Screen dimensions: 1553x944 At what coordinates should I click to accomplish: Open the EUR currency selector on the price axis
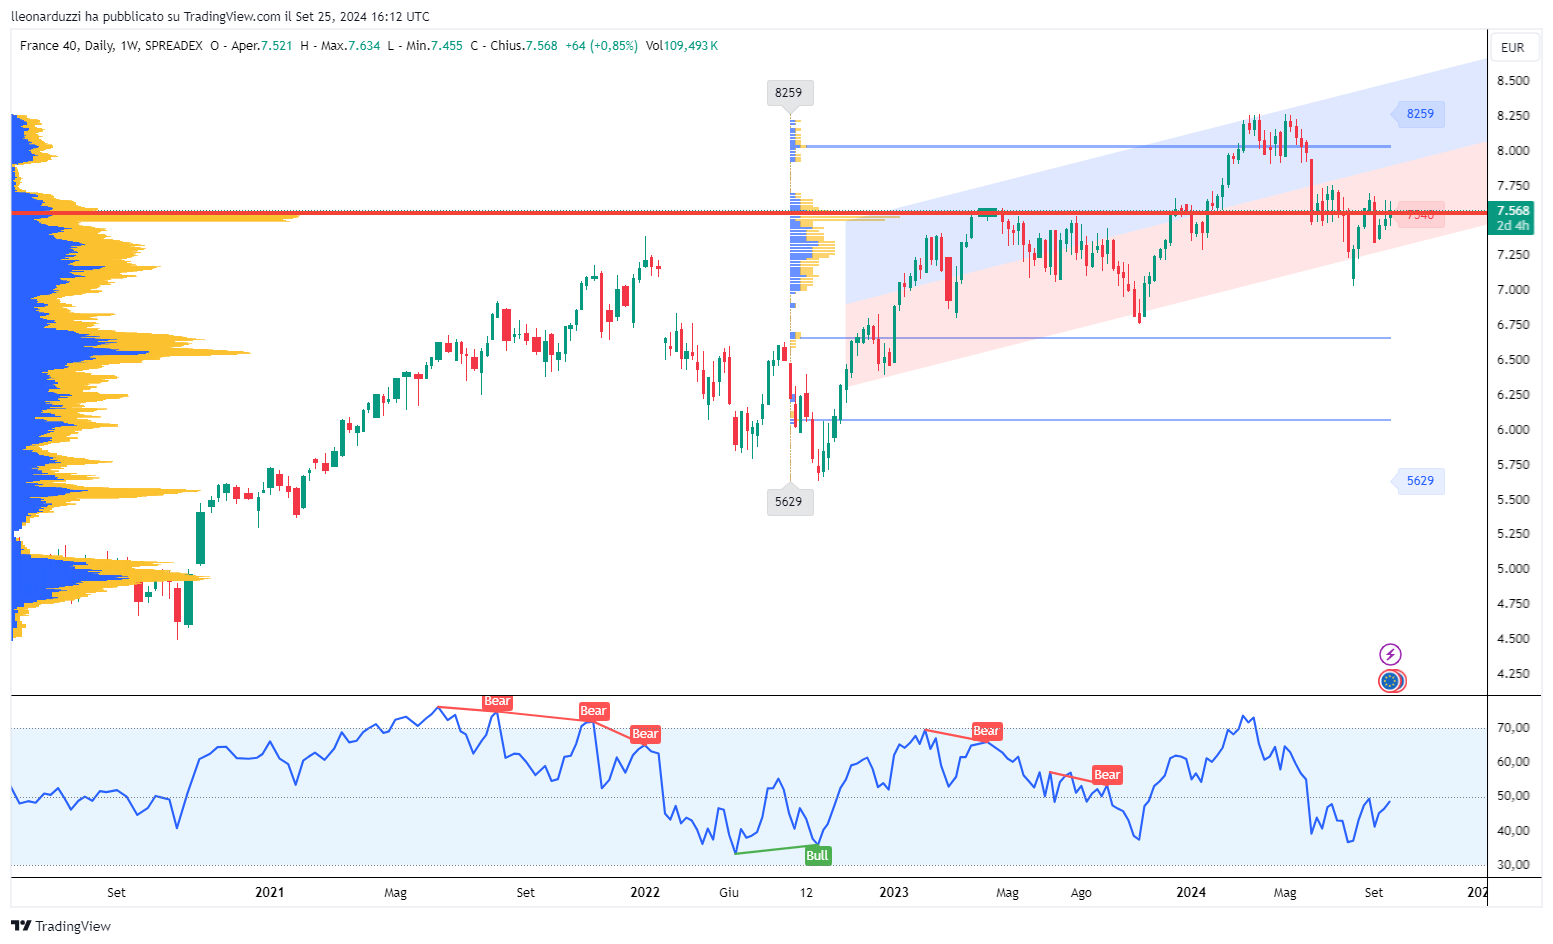(x=1513, y=47)
